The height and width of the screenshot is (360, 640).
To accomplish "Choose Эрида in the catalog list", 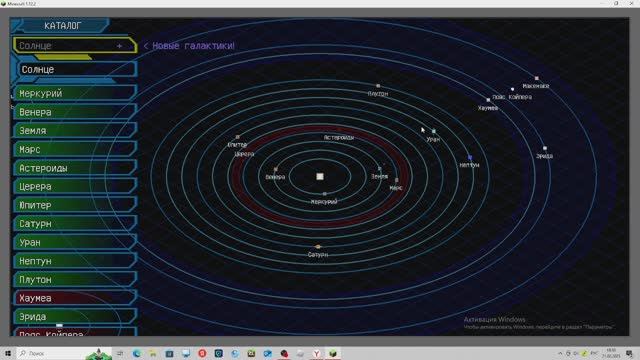I will coord(75,317).
